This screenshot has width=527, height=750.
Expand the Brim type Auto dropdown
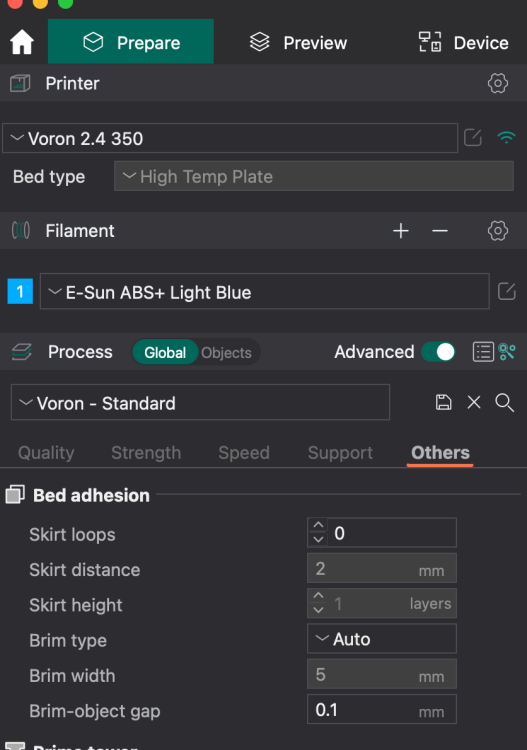point(382,639)
